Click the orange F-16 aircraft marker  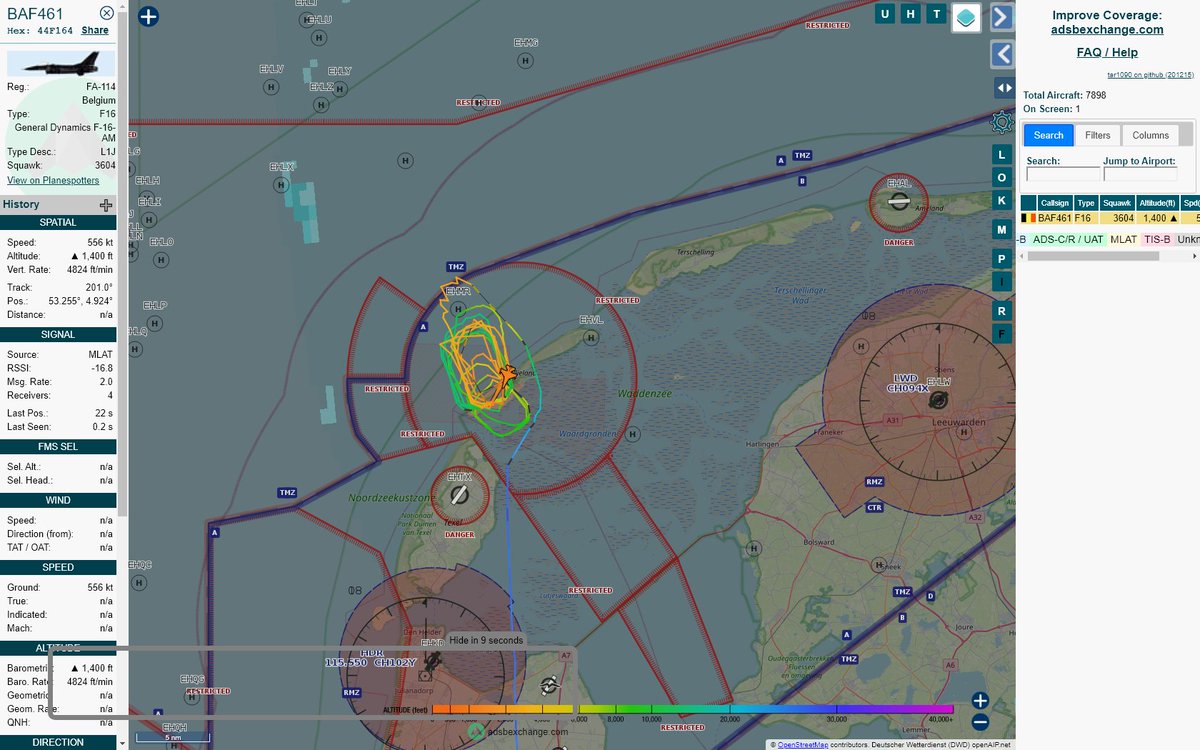point(508,377)
